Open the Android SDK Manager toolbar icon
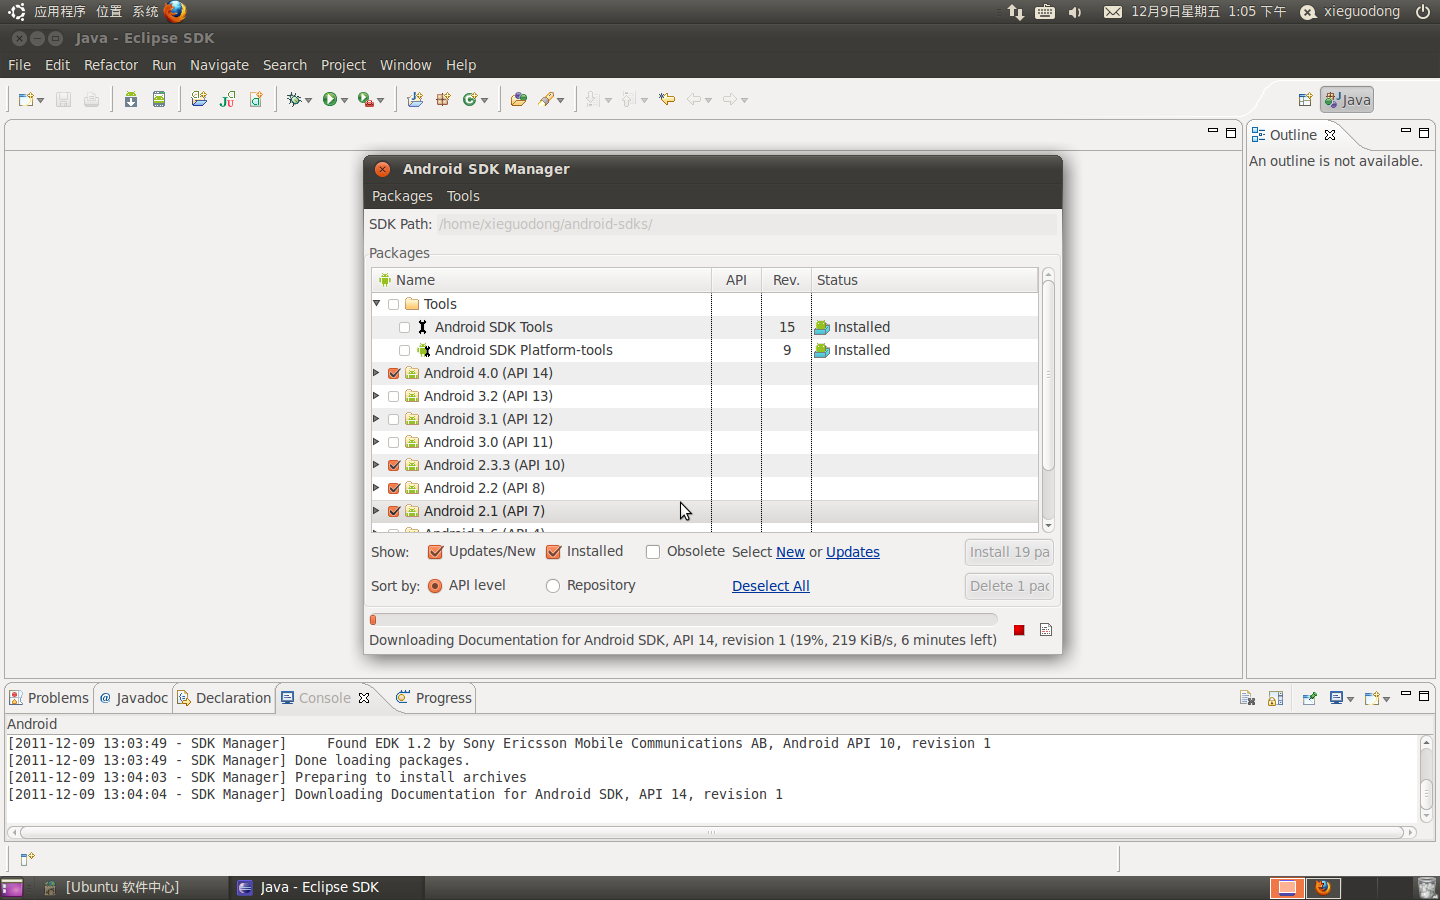Viewport: 1440px width, 900px height. click(x=131, y=99)
